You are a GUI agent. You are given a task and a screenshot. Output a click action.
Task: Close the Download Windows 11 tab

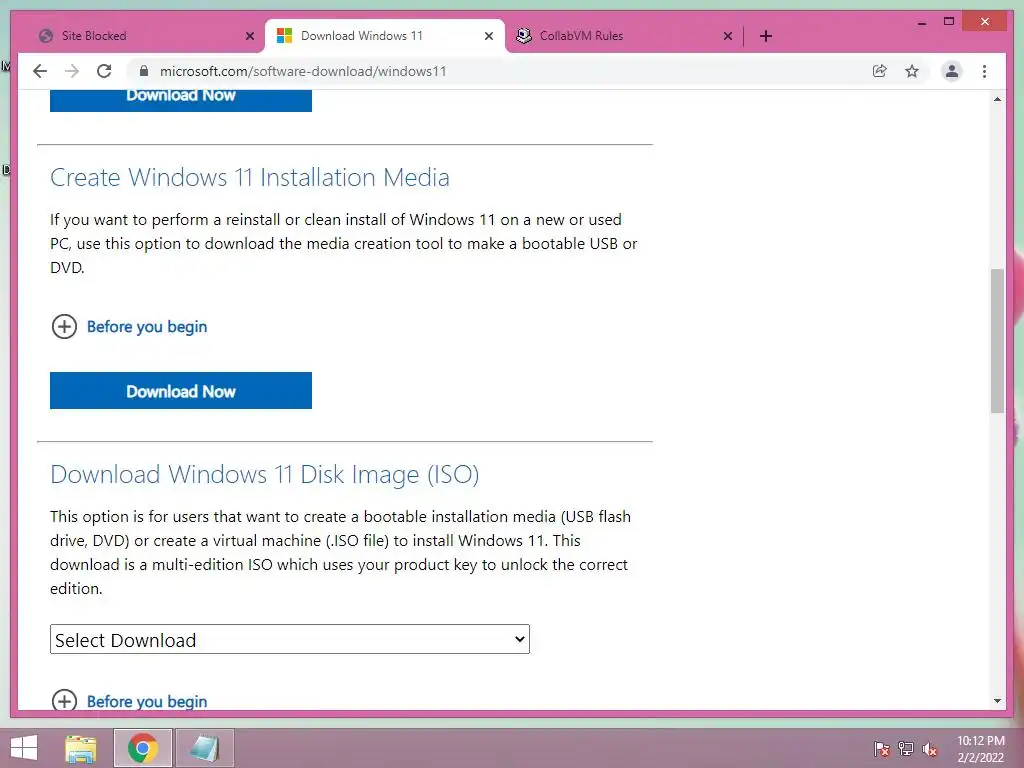pyautogui.click(x=488, y=36)
